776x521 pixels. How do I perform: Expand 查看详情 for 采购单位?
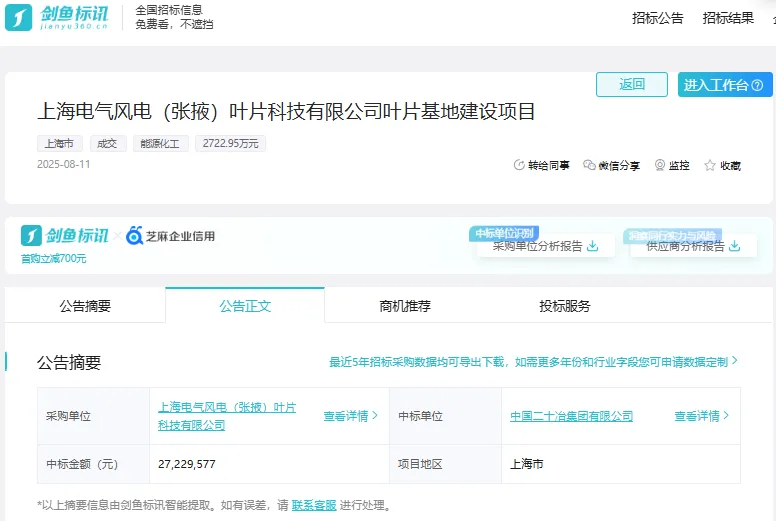click(350, 416)
